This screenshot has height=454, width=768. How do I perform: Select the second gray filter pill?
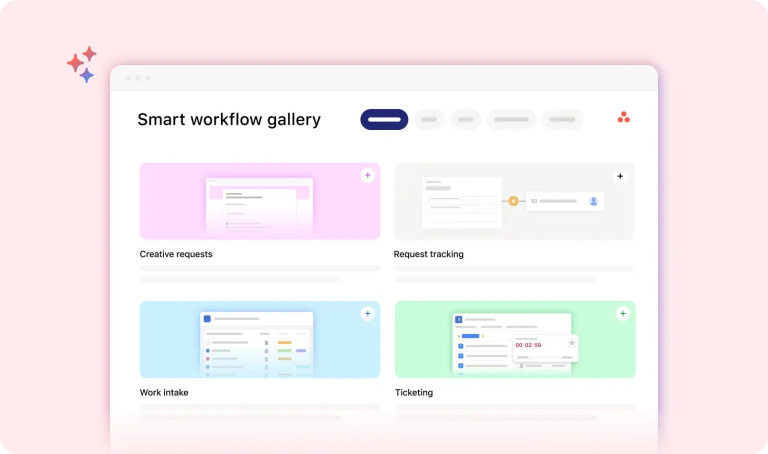(429, 120)
